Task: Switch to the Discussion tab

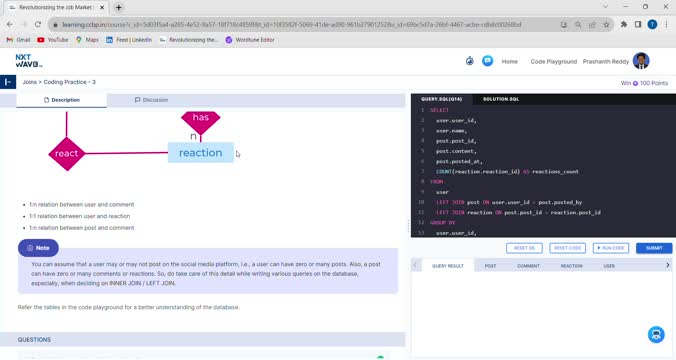Action: pos(151,100)
